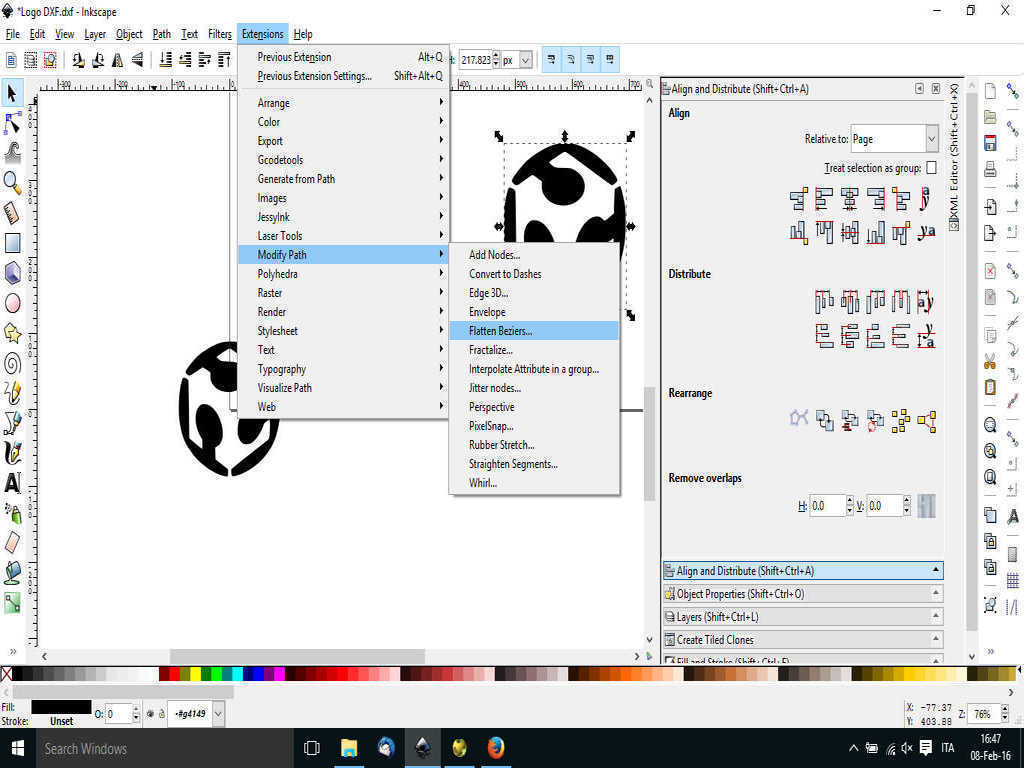Collapse Align and Distribute panel bar
This screenshot has height=768, width=1024.
pyautogui.click(x=803, y=571)
